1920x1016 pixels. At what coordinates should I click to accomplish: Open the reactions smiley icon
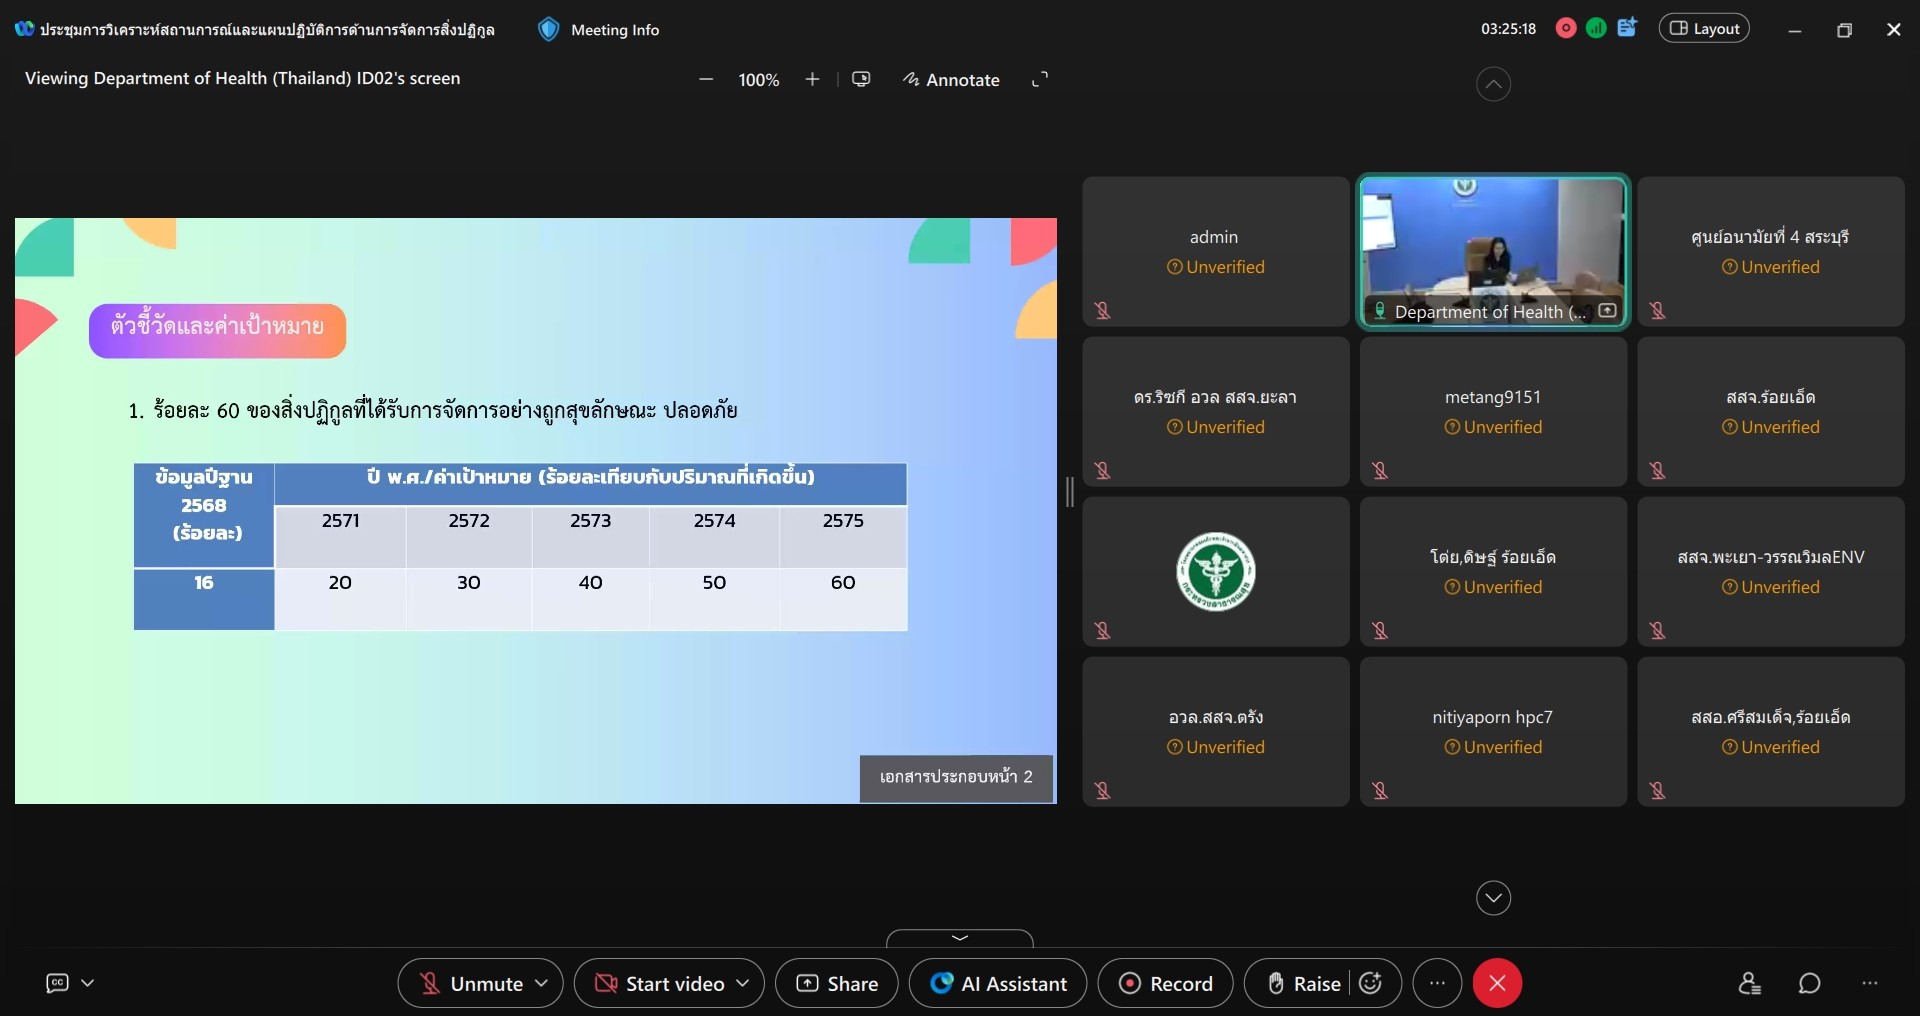1371,984
